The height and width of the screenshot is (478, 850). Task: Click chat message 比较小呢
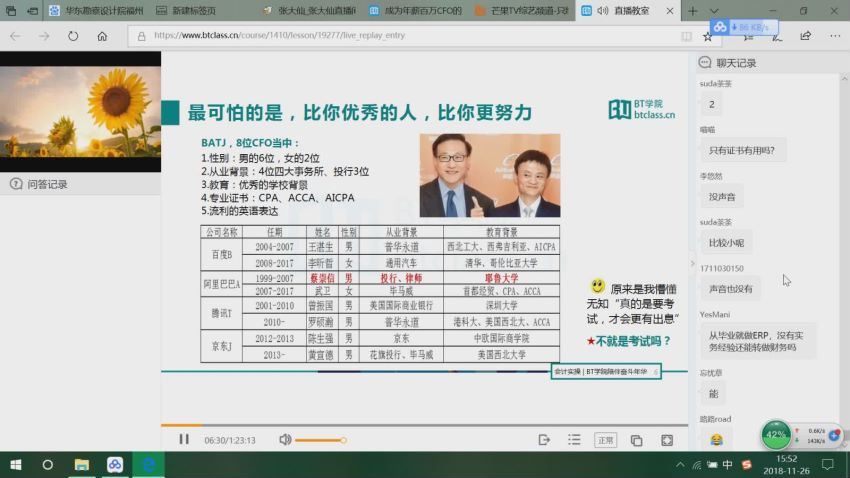[726, 243]
